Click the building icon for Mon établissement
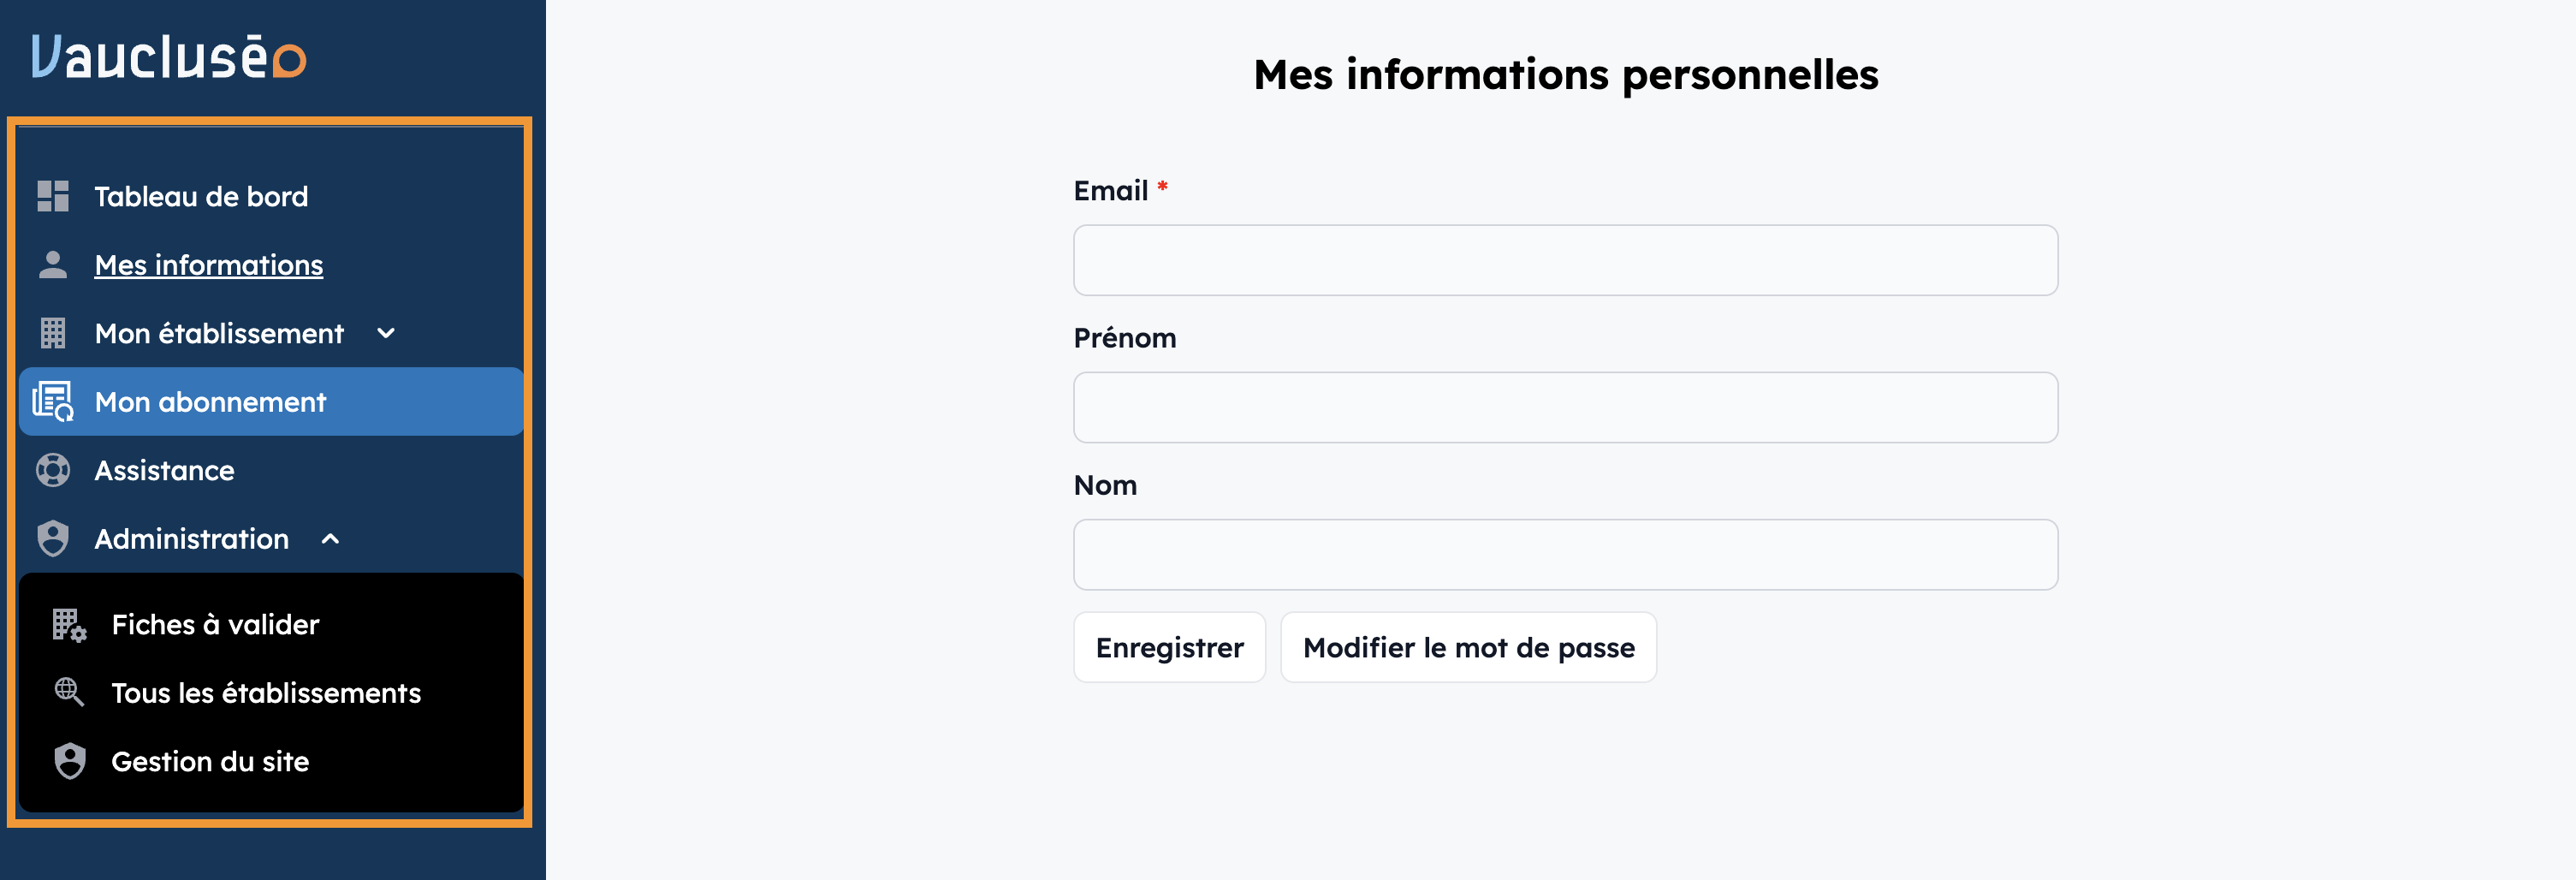This screenshot has height=880, width=2576. click(53, 333)
